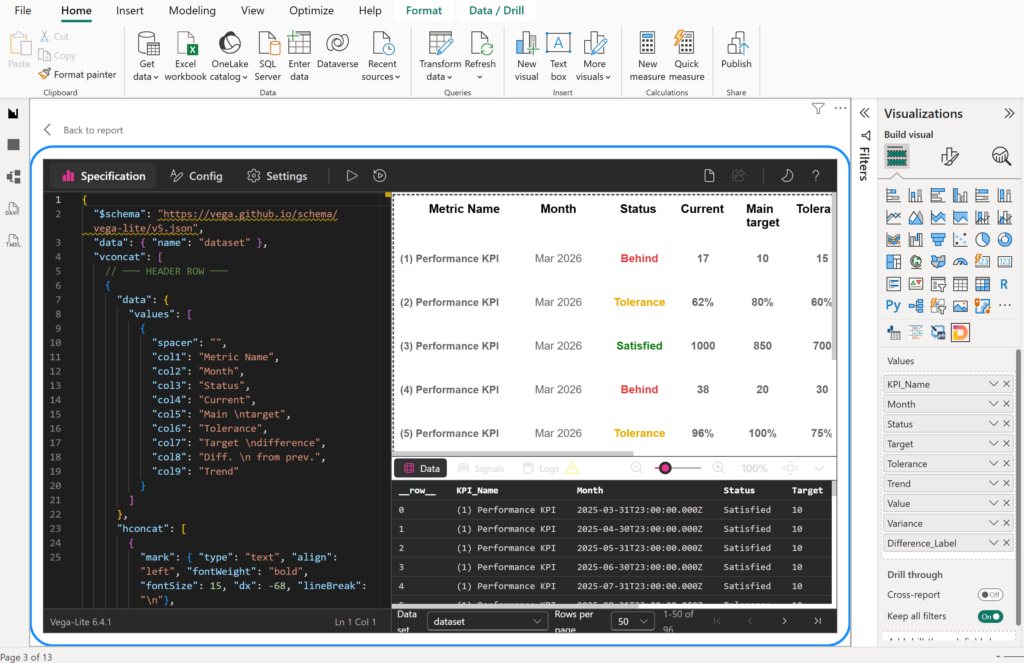
Task: Expand the KPI_Name field options chevron
Action: (993, 384)
